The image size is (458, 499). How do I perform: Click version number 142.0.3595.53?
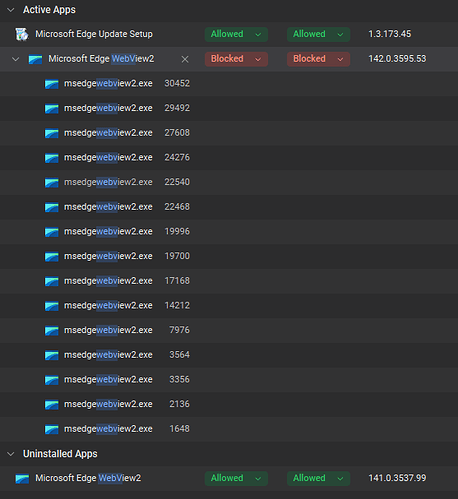(x=397, y=59)
